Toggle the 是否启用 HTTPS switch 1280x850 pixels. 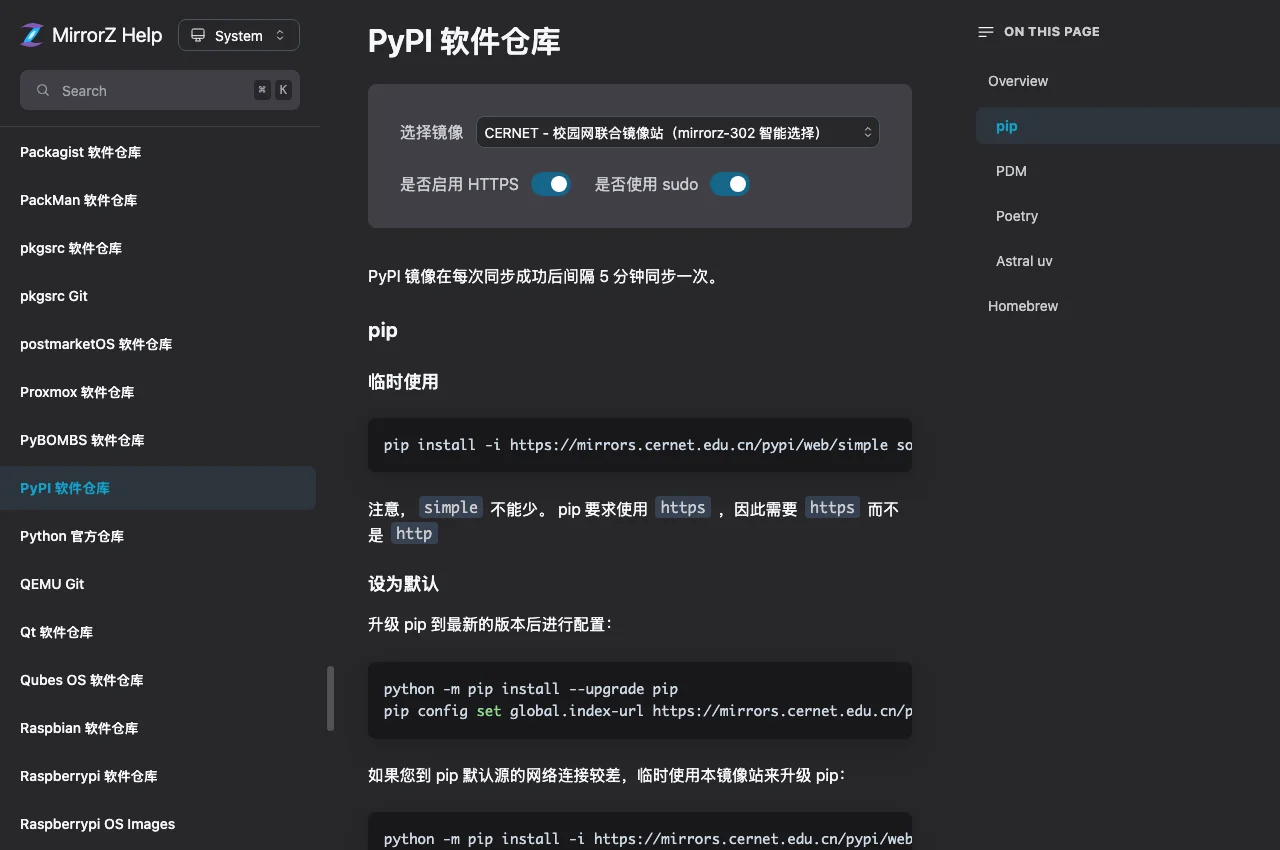click(x=551, y=184)
